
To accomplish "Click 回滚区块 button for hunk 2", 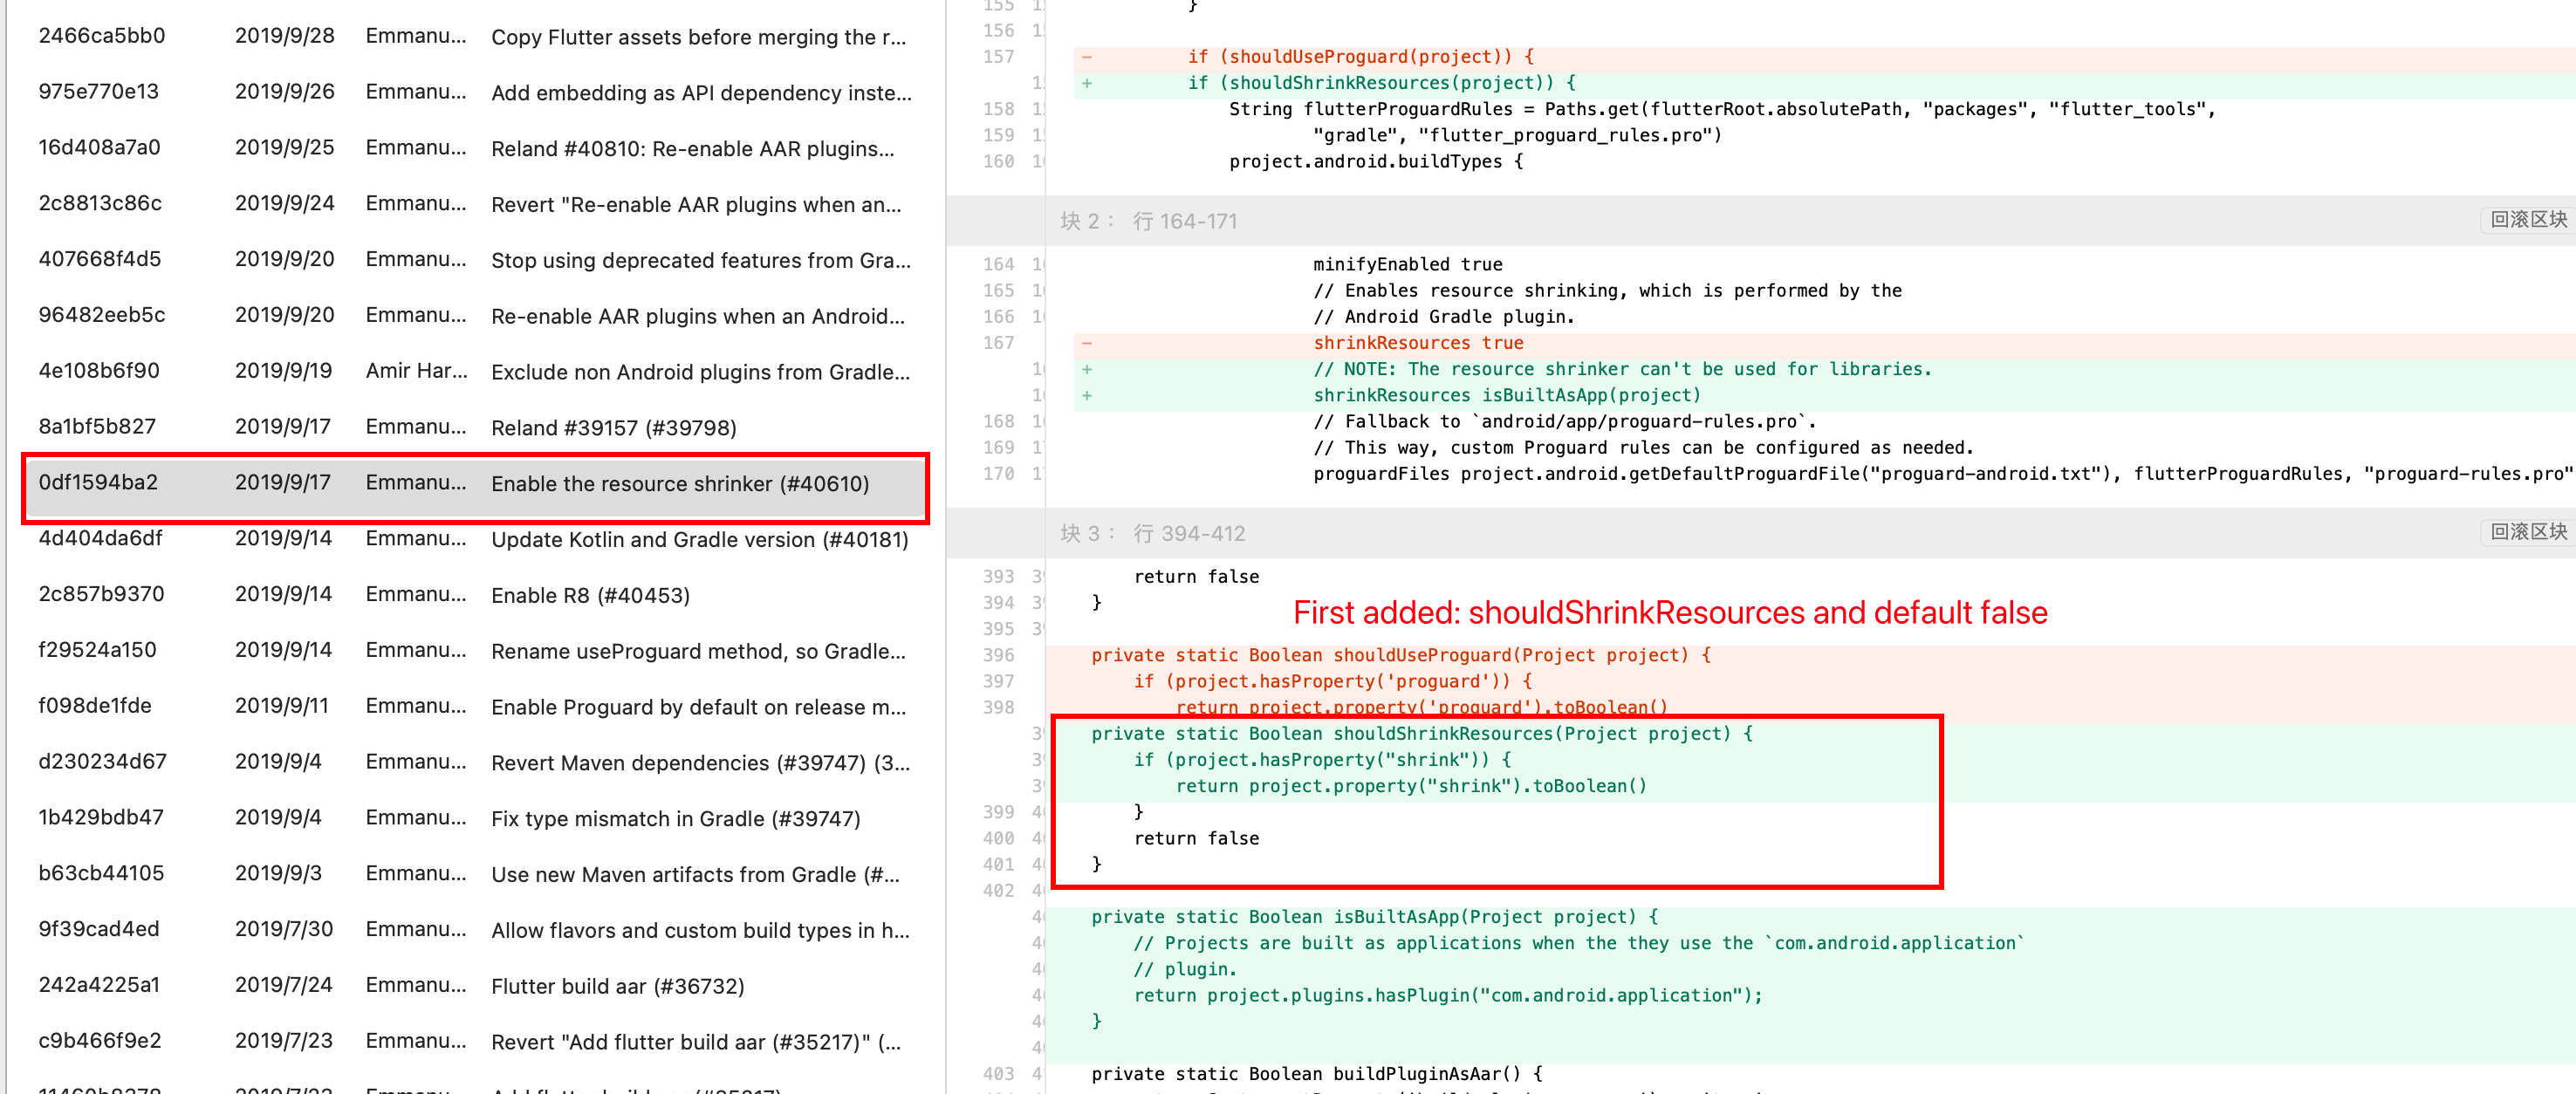I will point(2528,221).
